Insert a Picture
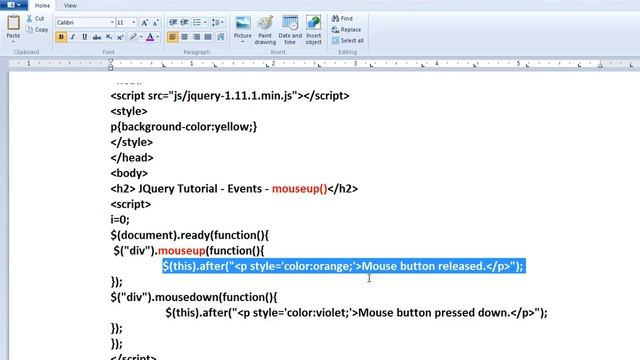The height and width of the screenshot is (360, 640). (x=242, y=27)
